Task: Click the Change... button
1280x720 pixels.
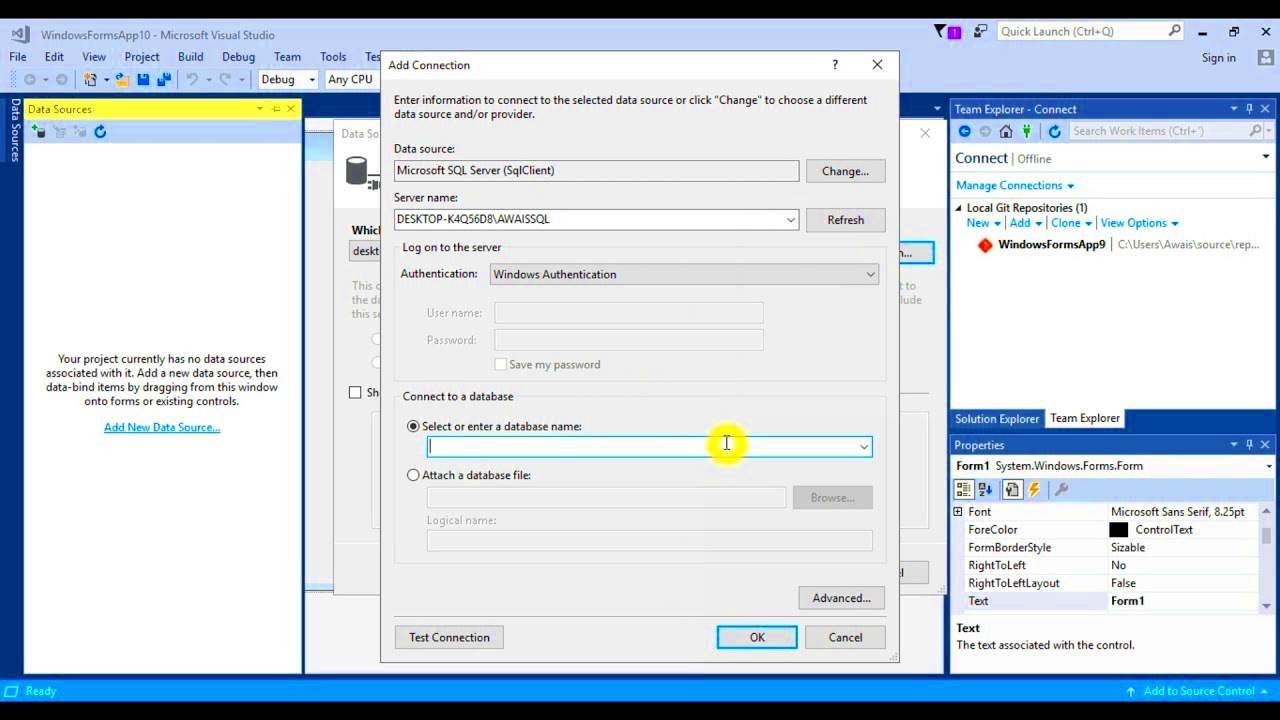Action: (x=845, y=171)
